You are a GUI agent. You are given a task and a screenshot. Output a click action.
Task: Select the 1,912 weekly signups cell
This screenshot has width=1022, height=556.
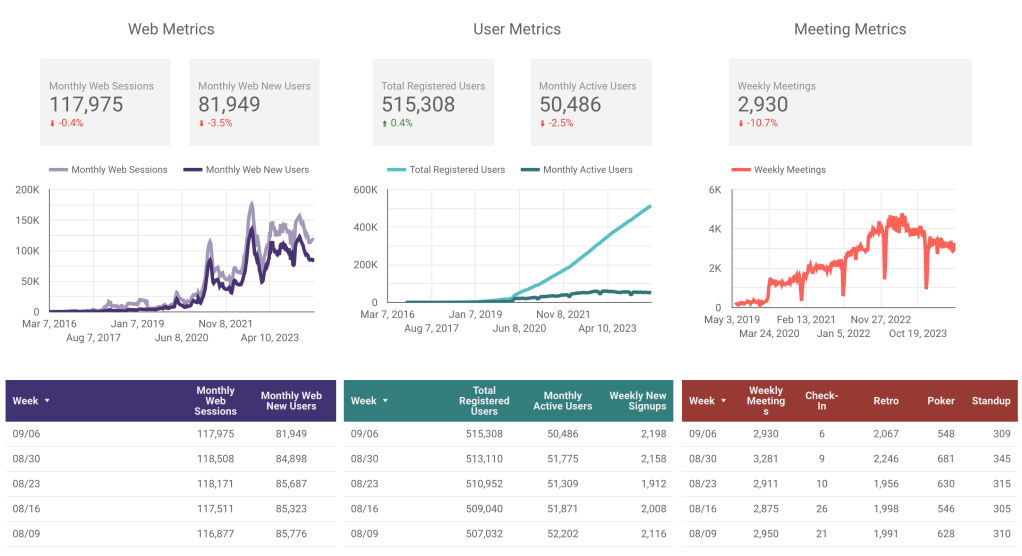(653, 484)
